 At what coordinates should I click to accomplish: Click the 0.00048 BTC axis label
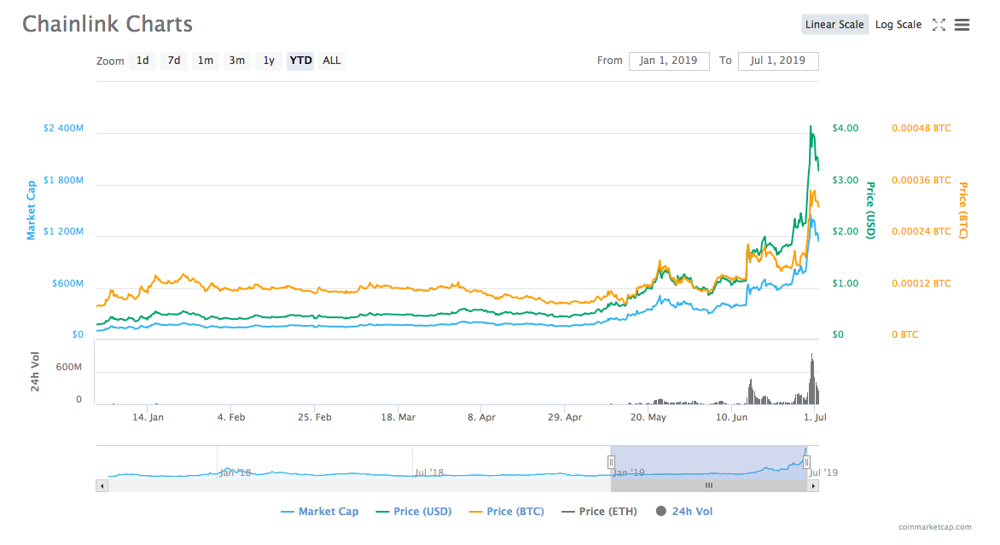tap(921, 128)
